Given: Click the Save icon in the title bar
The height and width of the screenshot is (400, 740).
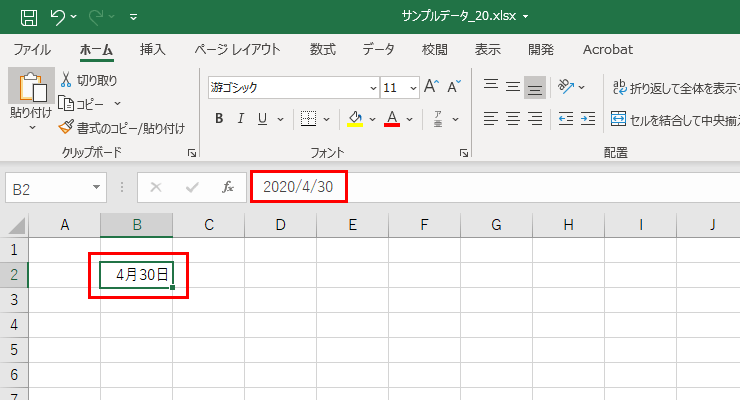Looking at the screenshot, I should click(29, 17).
